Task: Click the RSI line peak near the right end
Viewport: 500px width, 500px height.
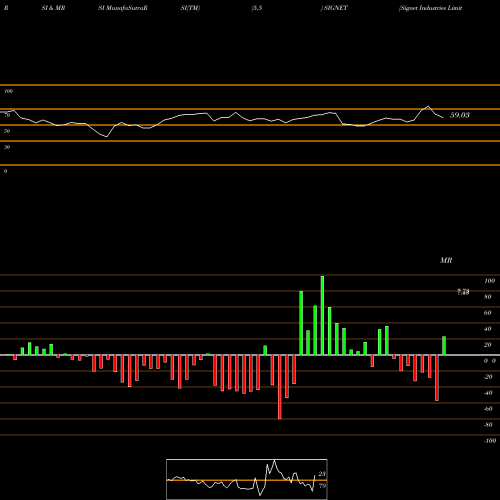Action: [428, 107]
